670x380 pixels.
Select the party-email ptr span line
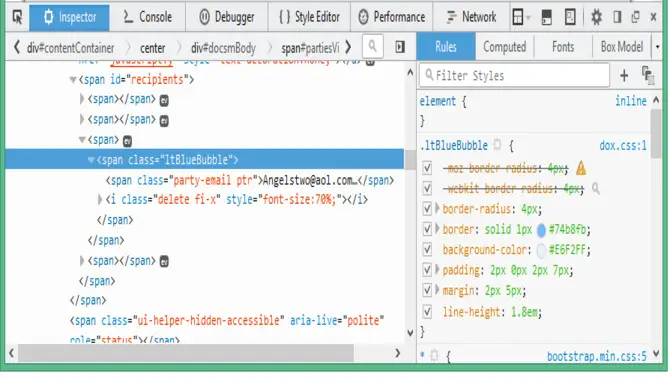pyautogui.click(x=250, y=180)
